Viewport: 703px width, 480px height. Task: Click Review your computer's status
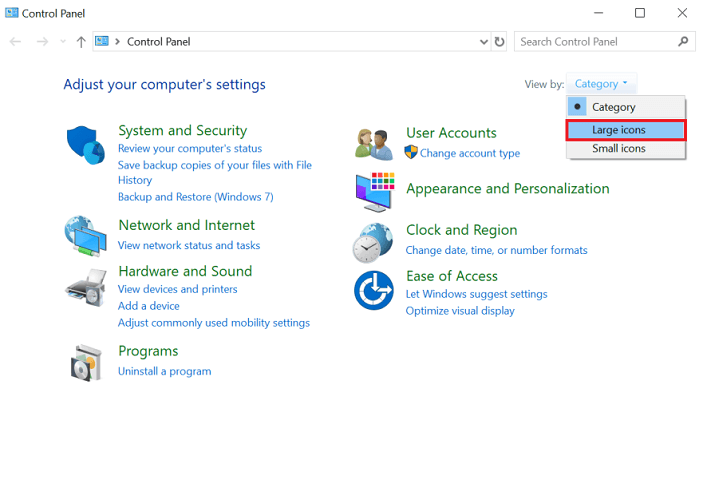click(190, 148)
